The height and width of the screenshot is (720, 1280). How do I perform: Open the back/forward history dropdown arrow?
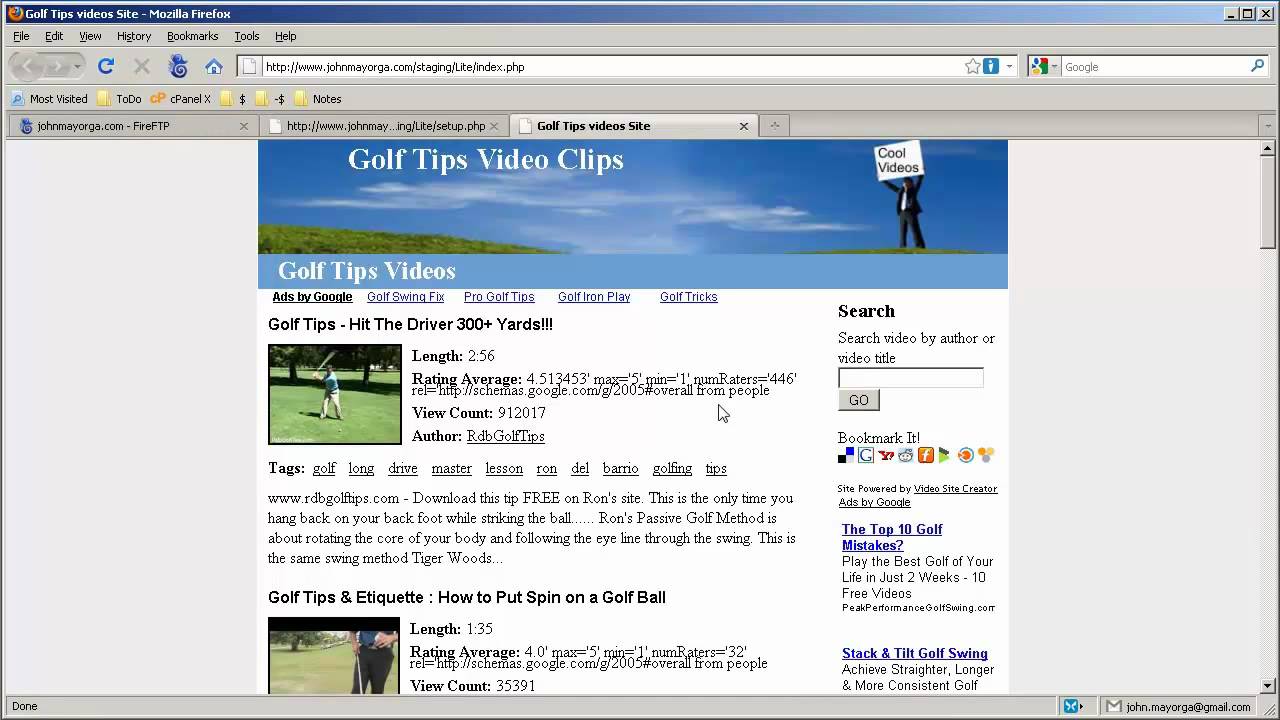tap(78, 67)
